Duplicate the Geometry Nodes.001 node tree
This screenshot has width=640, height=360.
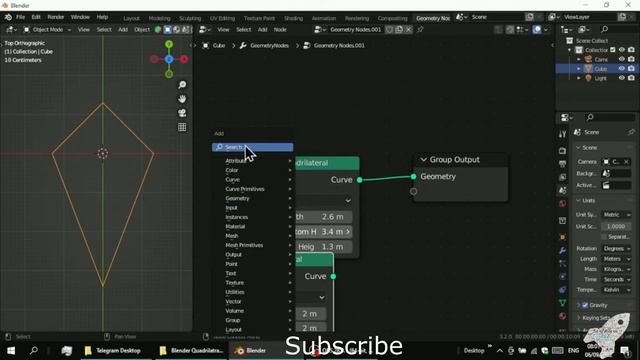point(399,29)
